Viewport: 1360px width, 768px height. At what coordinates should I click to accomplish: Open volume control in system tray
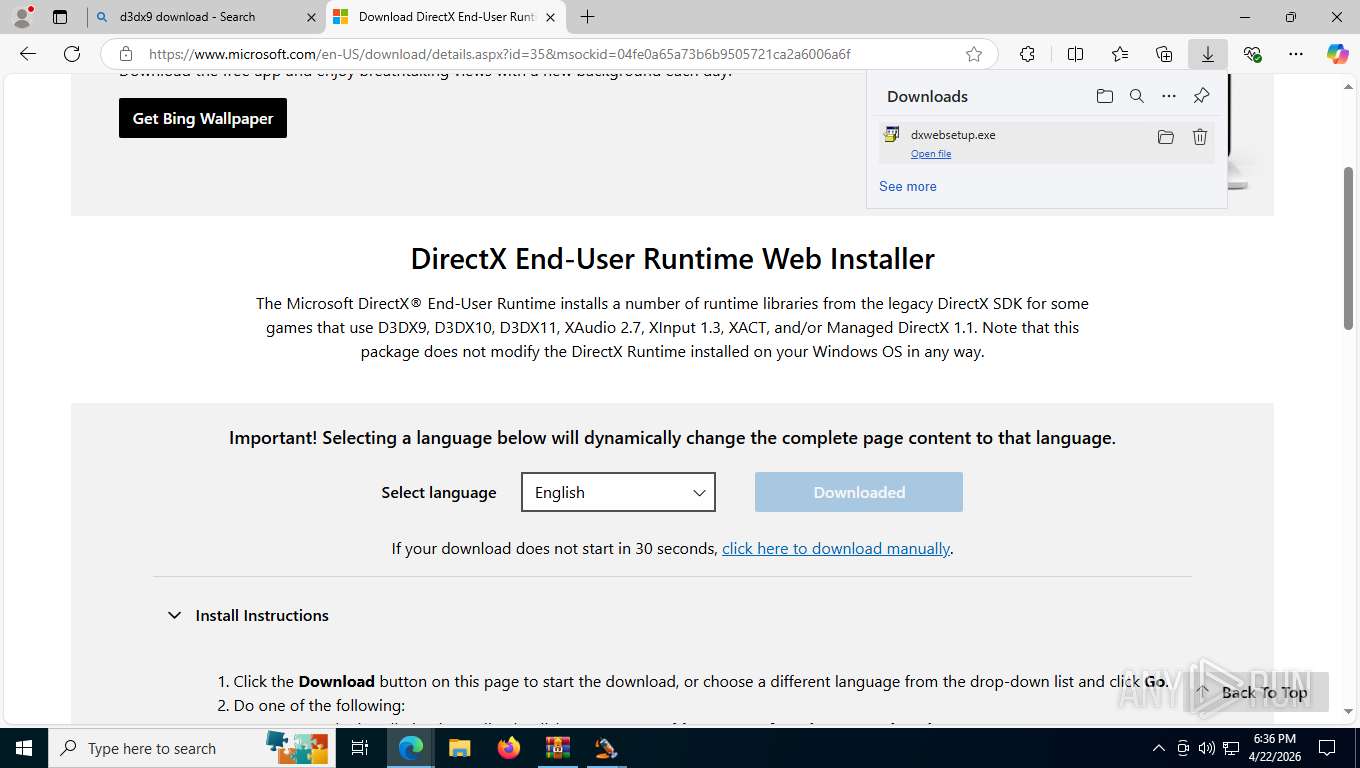(1206, 748)
